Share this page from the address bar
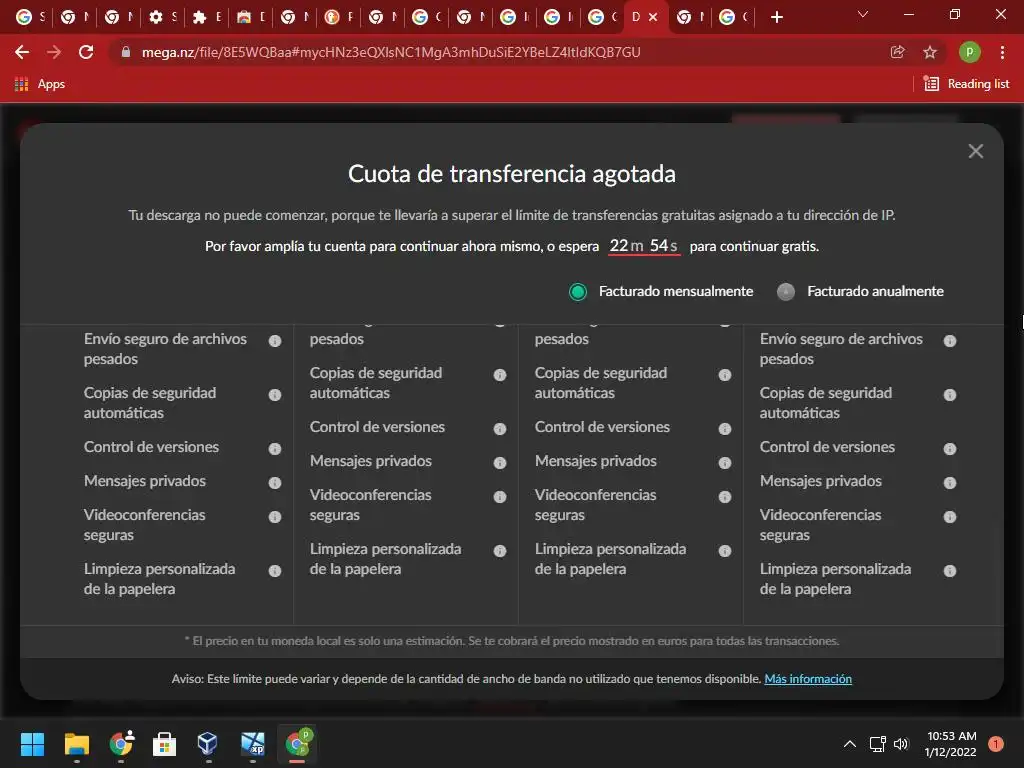Screen dimensions: 1024x768 [x=898, y=52]
